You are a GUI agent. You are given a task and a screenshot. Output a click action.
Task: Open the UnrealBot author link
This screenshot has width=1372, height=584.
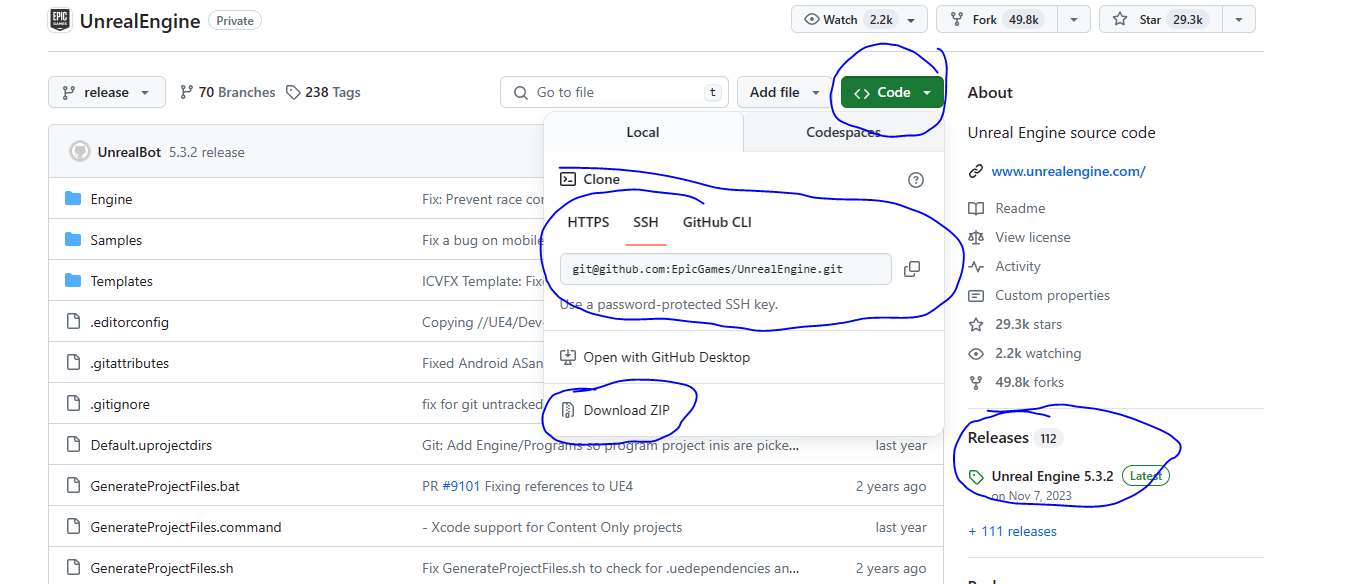pyautogui.click(x=129, y=152)
